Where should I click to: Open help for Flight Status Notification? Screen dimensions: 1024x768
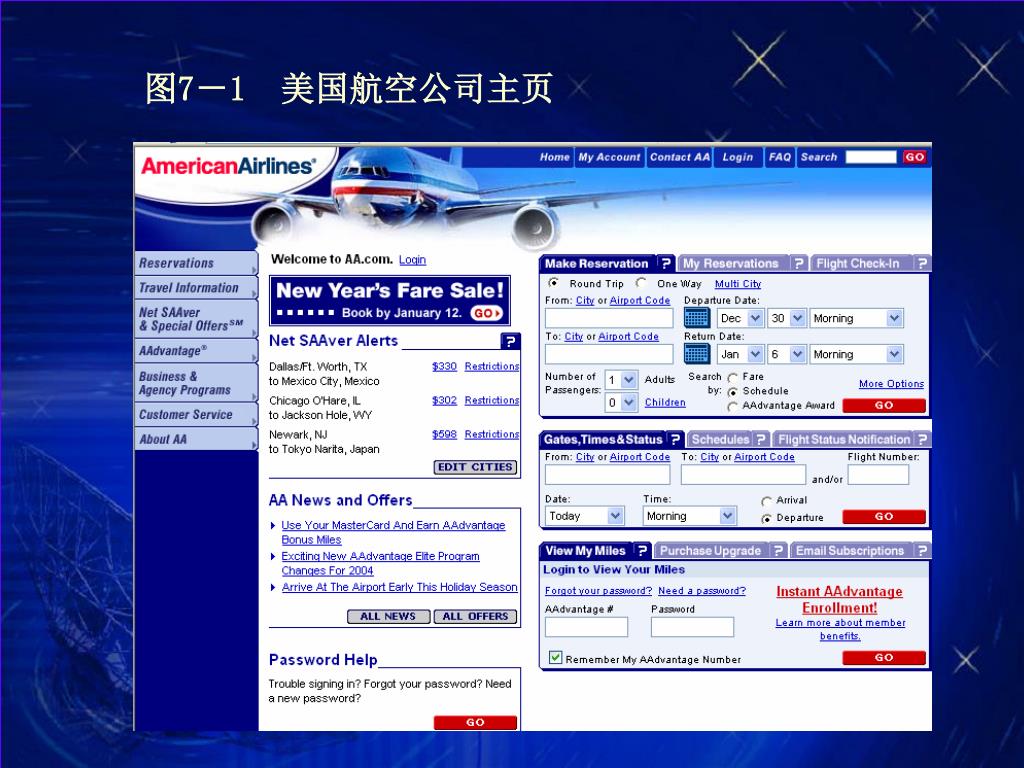pos(921,439)
